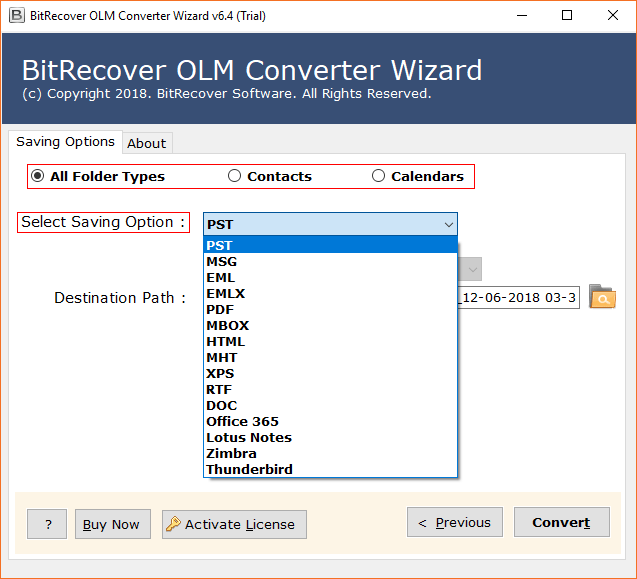Choose MHT from the saving options list
Image resolution: width=637 pixels, height=579 pixels.
[x=330, y=357]
